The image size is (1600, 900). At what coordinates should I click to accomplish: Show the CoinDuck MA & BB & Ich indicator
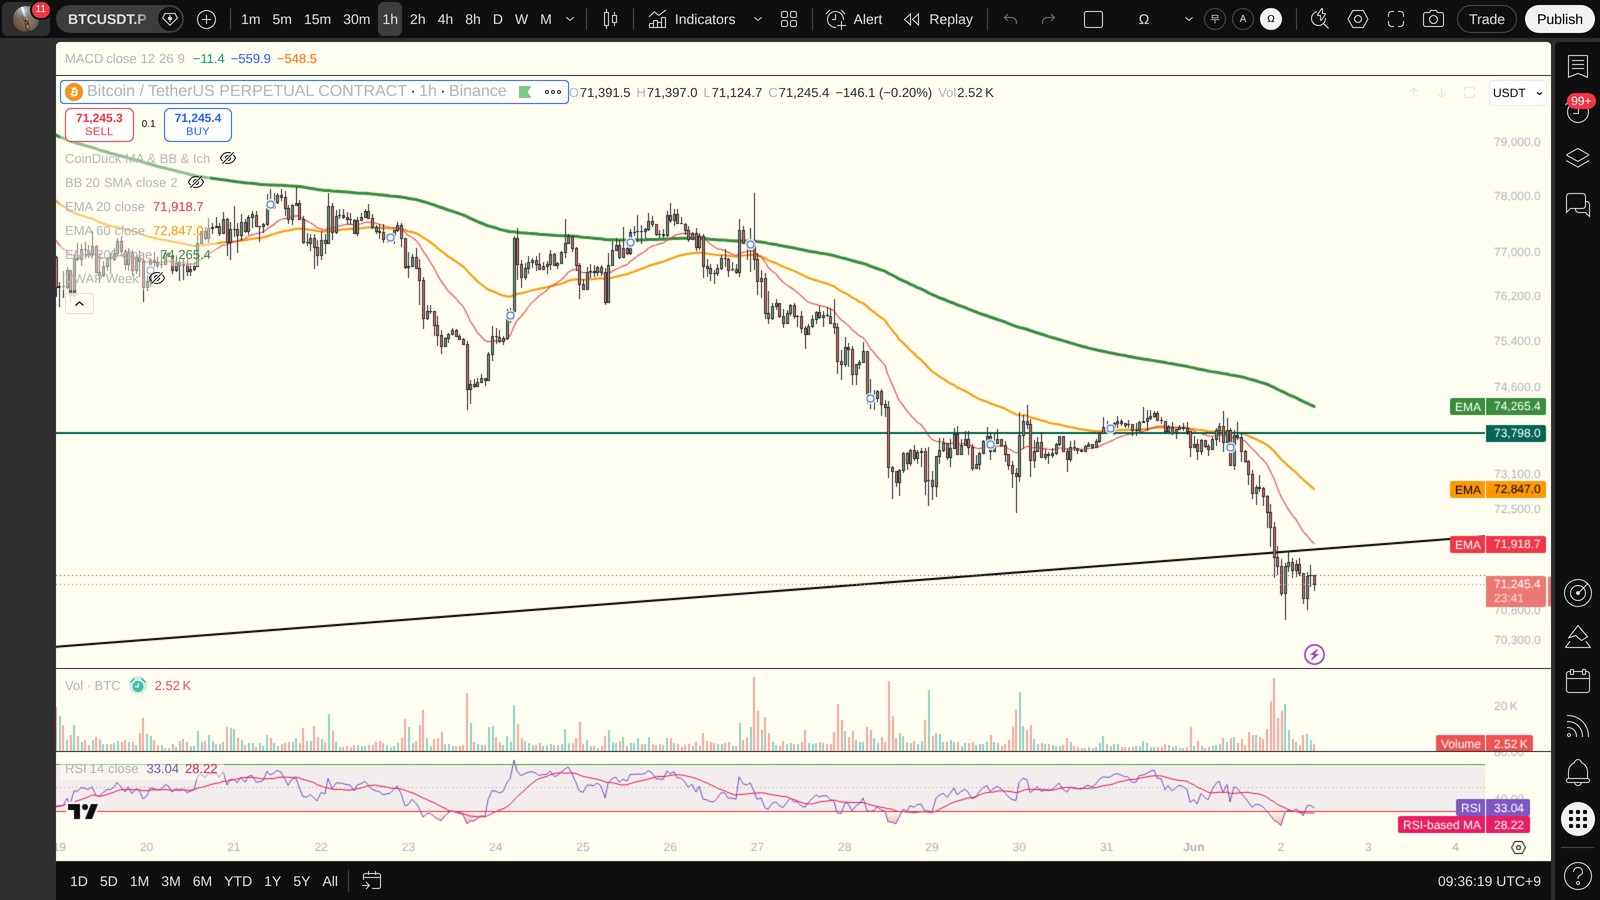(228, 158)
